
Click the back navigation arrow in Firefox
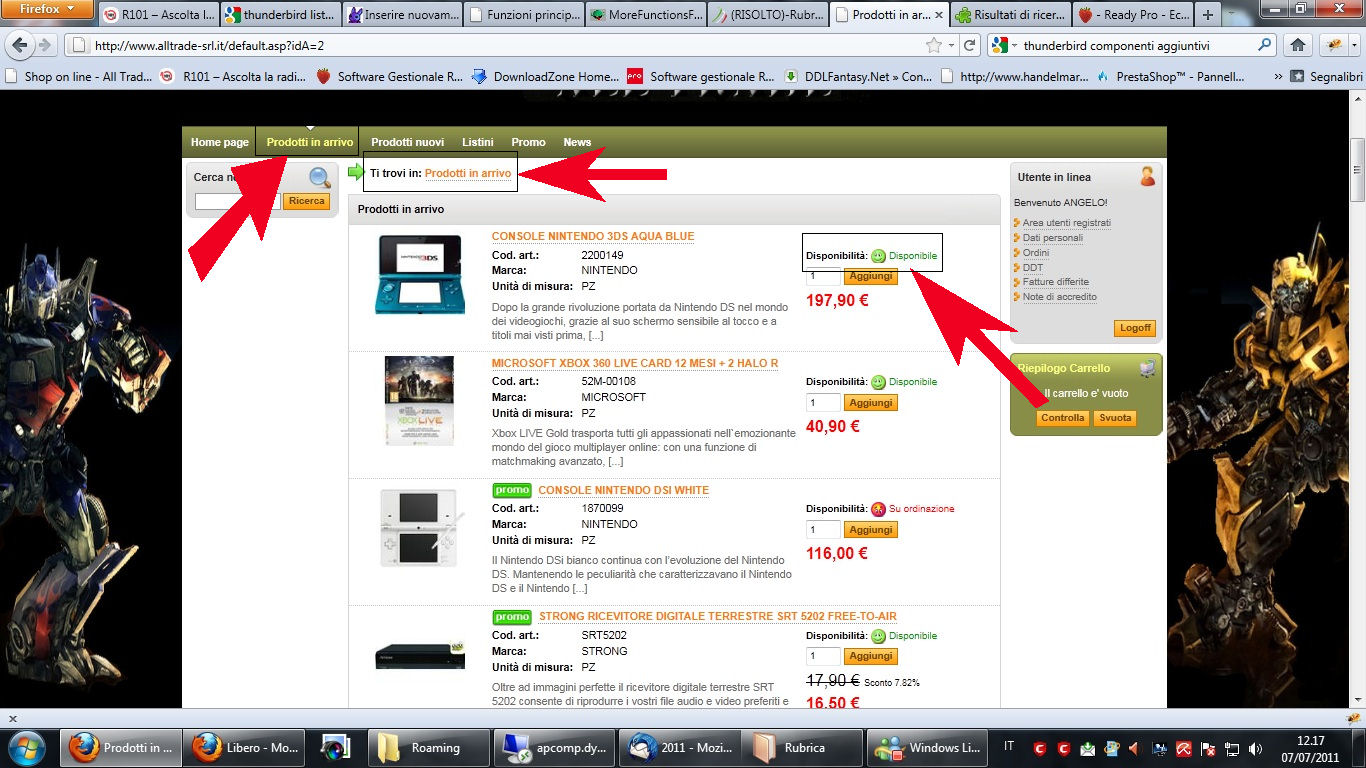(19, 45)
